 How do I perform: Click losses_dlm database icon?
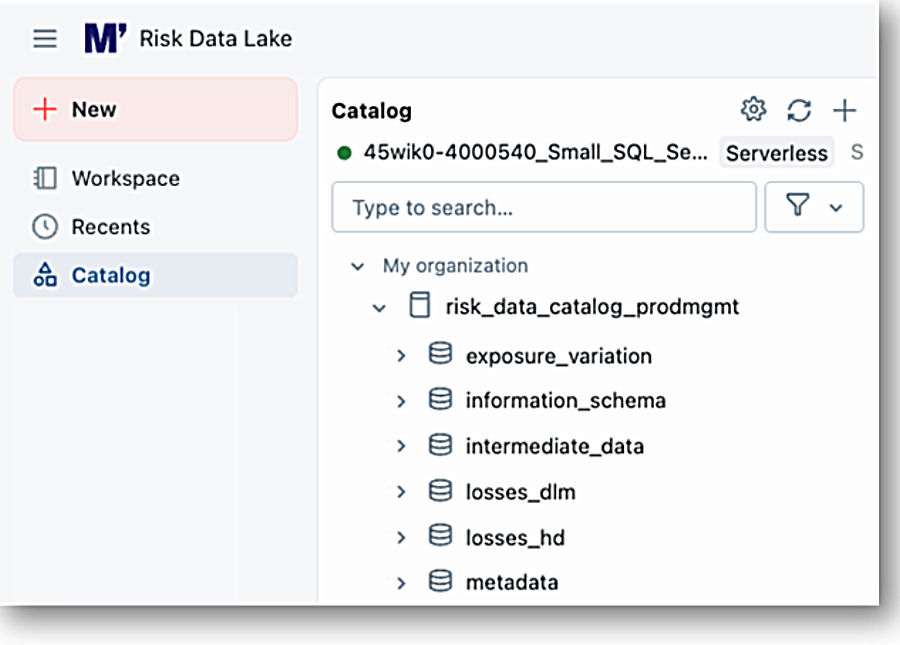pyautogui.click(x=440, y=491)
